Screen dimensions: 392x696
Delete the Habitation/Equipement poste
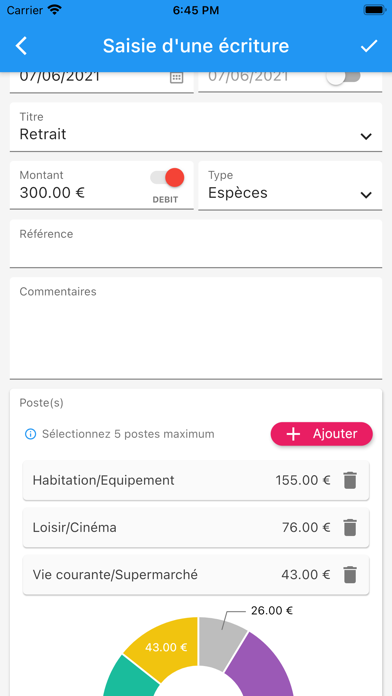(x=350, y=480)
